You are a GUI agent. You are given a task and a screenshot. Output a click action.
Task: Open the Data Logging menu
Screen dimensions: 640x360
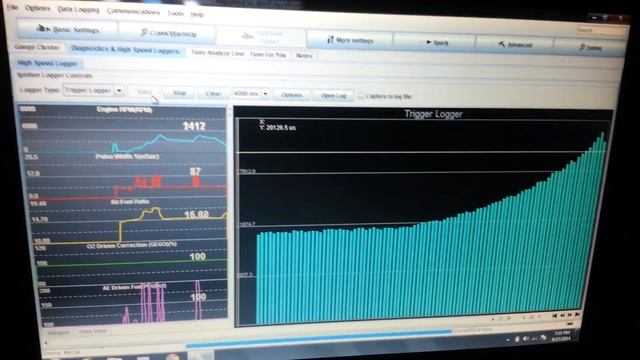tap(78, 9)
